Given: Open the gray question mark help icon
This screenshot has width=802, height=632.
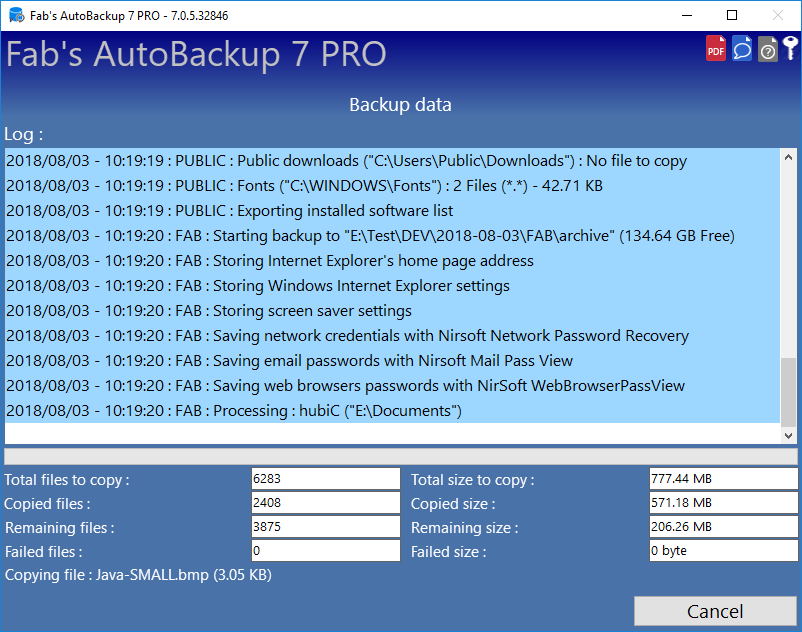Looking at the screenshot, I should point(767,49).
